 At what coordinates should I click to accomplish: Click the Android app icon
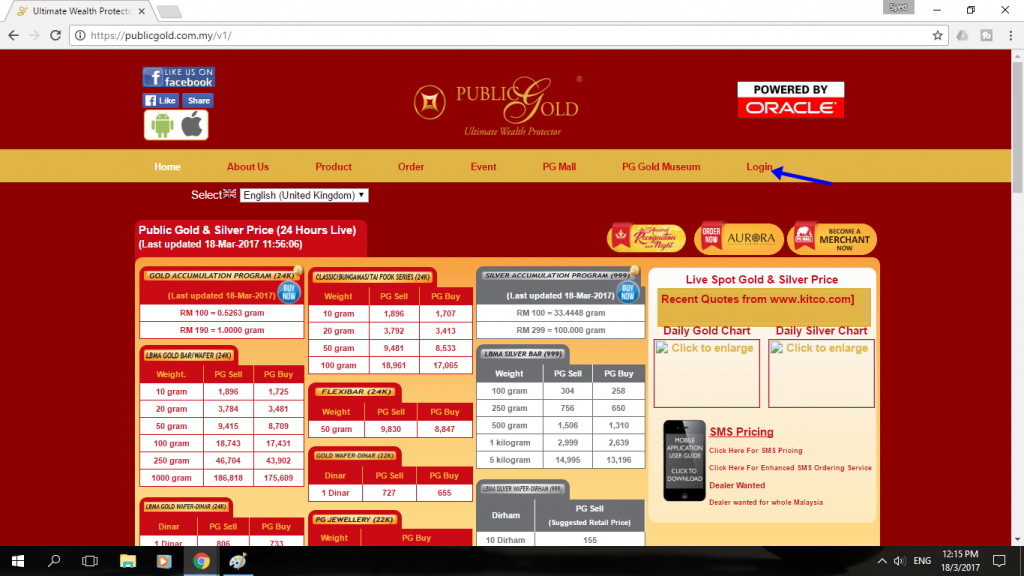pyautogui.click(x=161, y=125)
